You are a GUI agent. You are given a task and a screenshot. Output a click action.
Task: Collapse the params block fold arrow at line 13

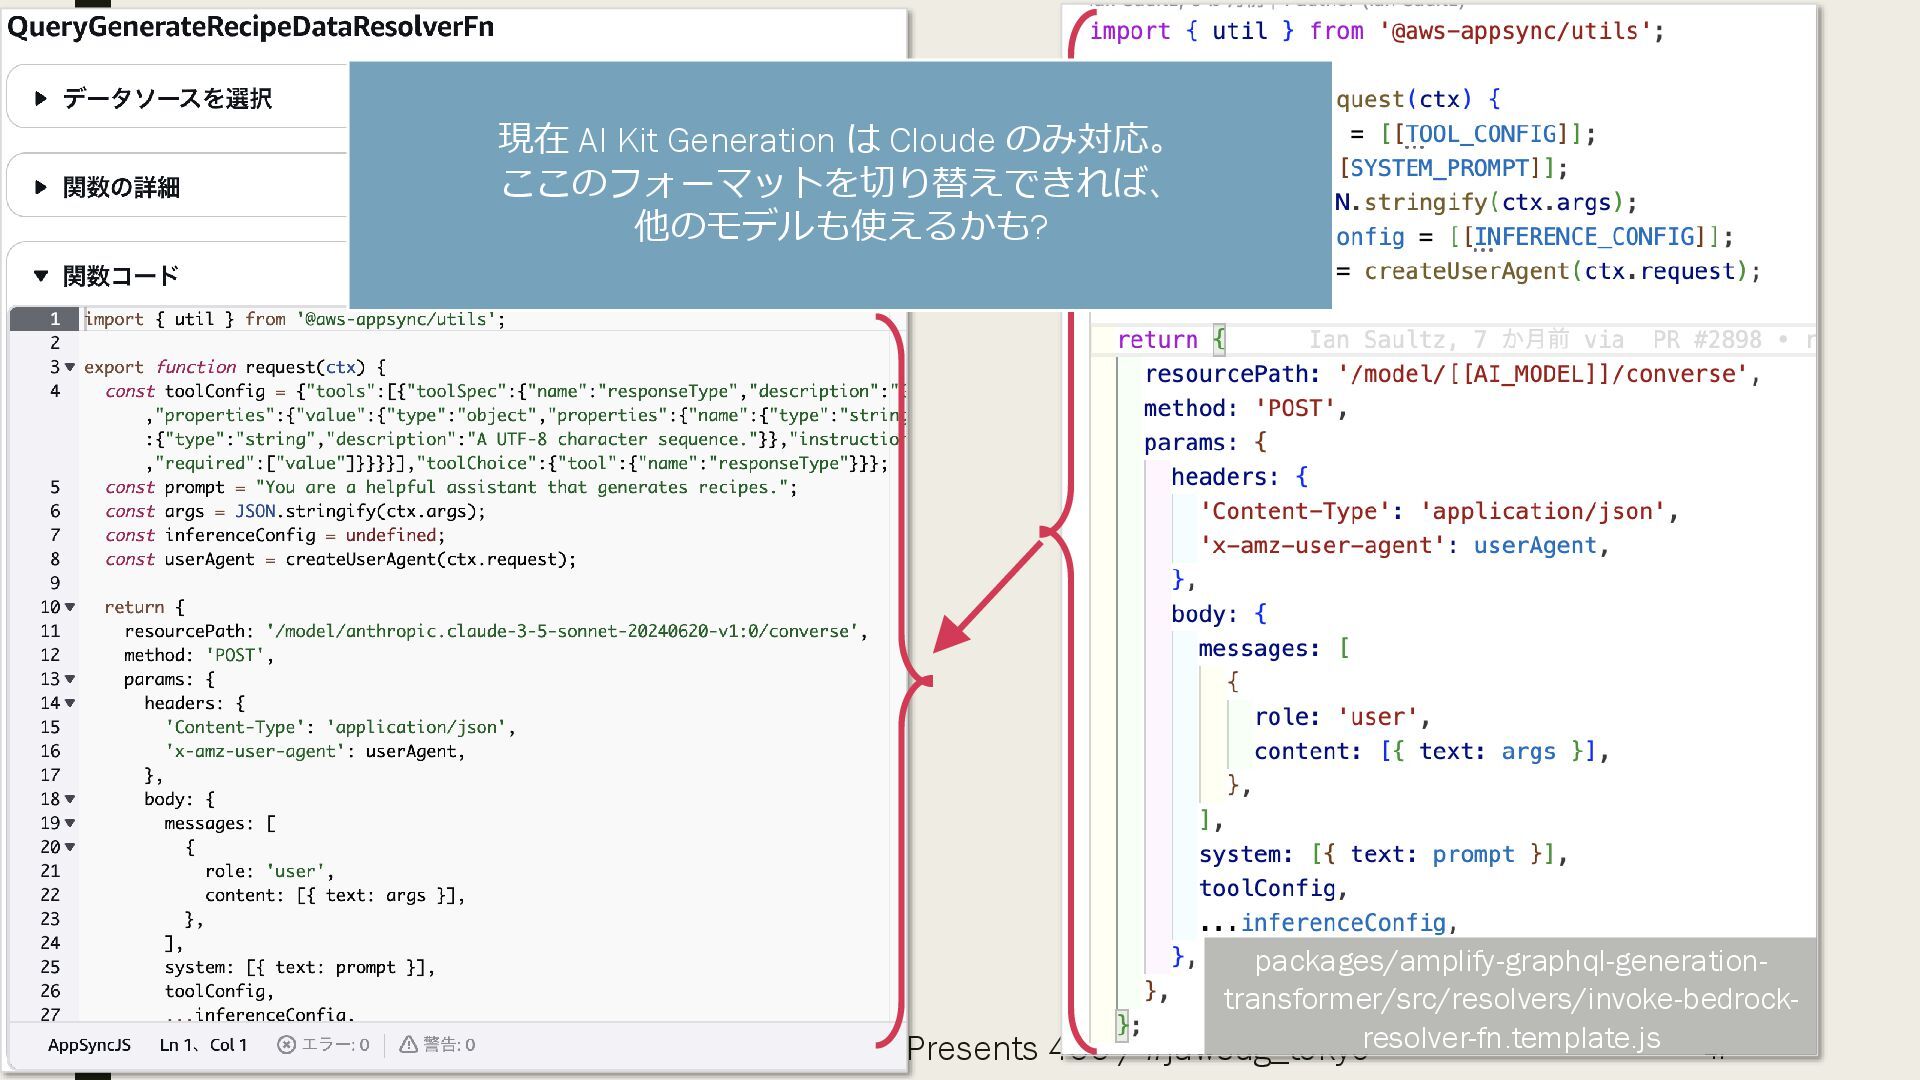click(70, 680)
